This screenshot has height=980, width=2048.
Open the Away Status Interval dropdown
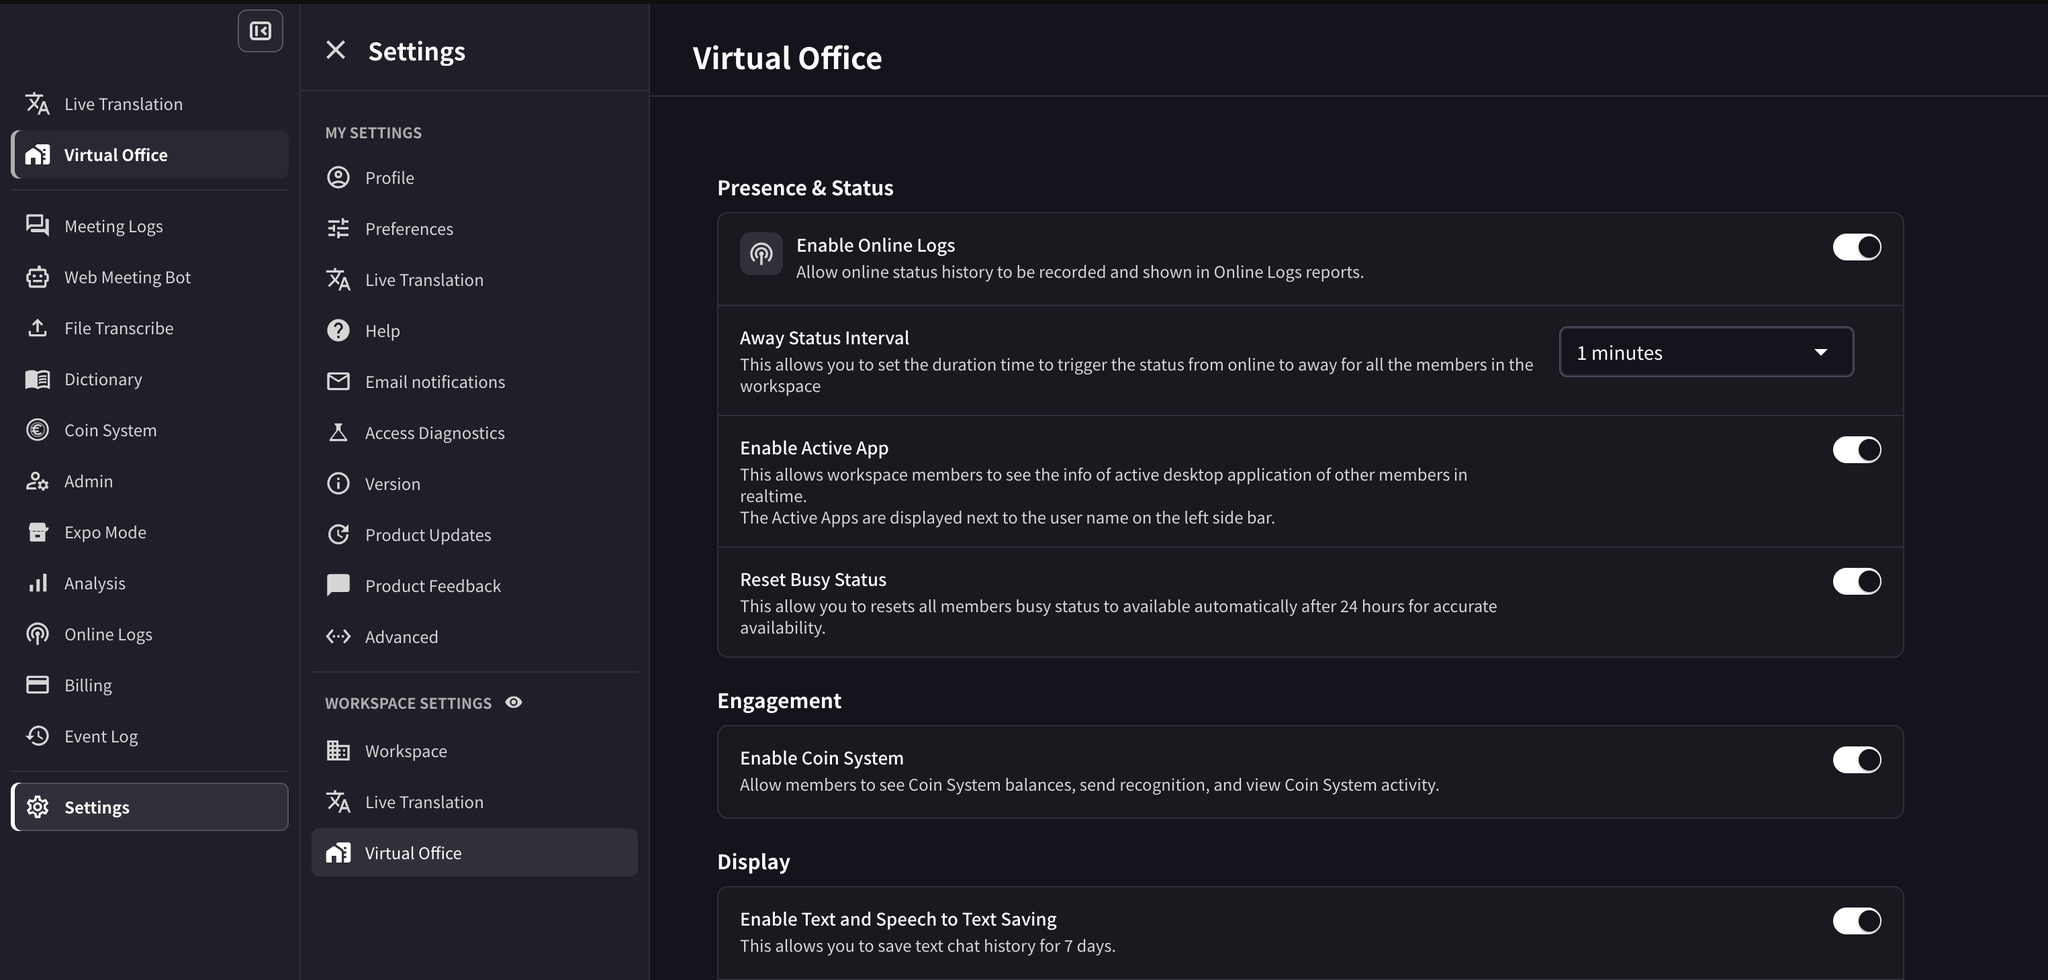[1706, 352]
